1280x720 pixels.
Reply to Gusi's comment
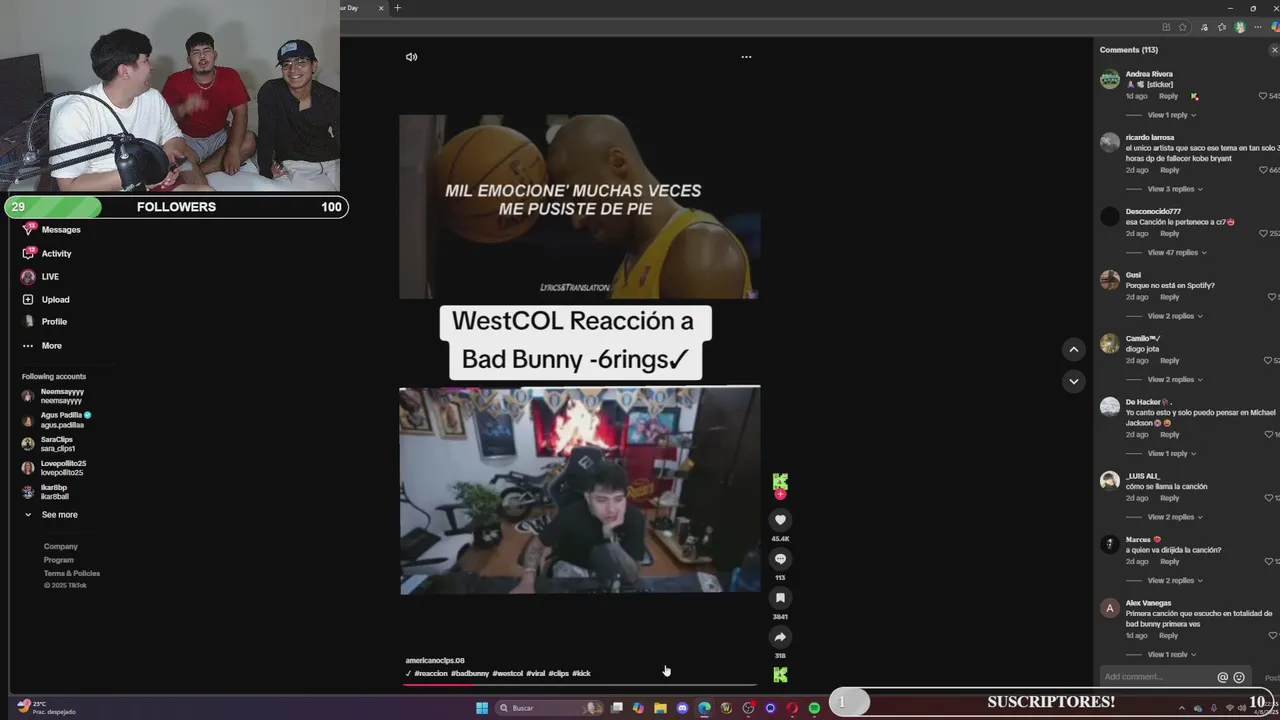pyautogui.click(x=1169, y=297)
